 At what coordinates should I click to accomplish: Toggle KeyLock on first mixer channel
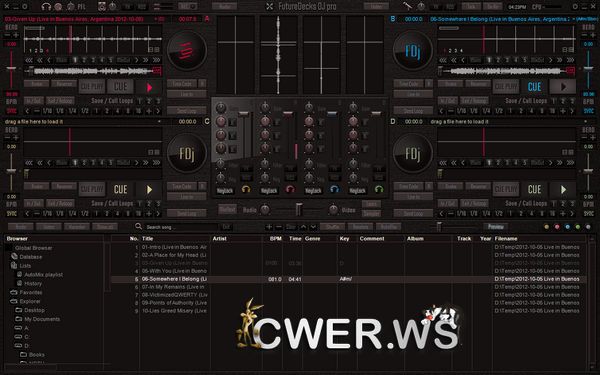(x=225, y=190)
